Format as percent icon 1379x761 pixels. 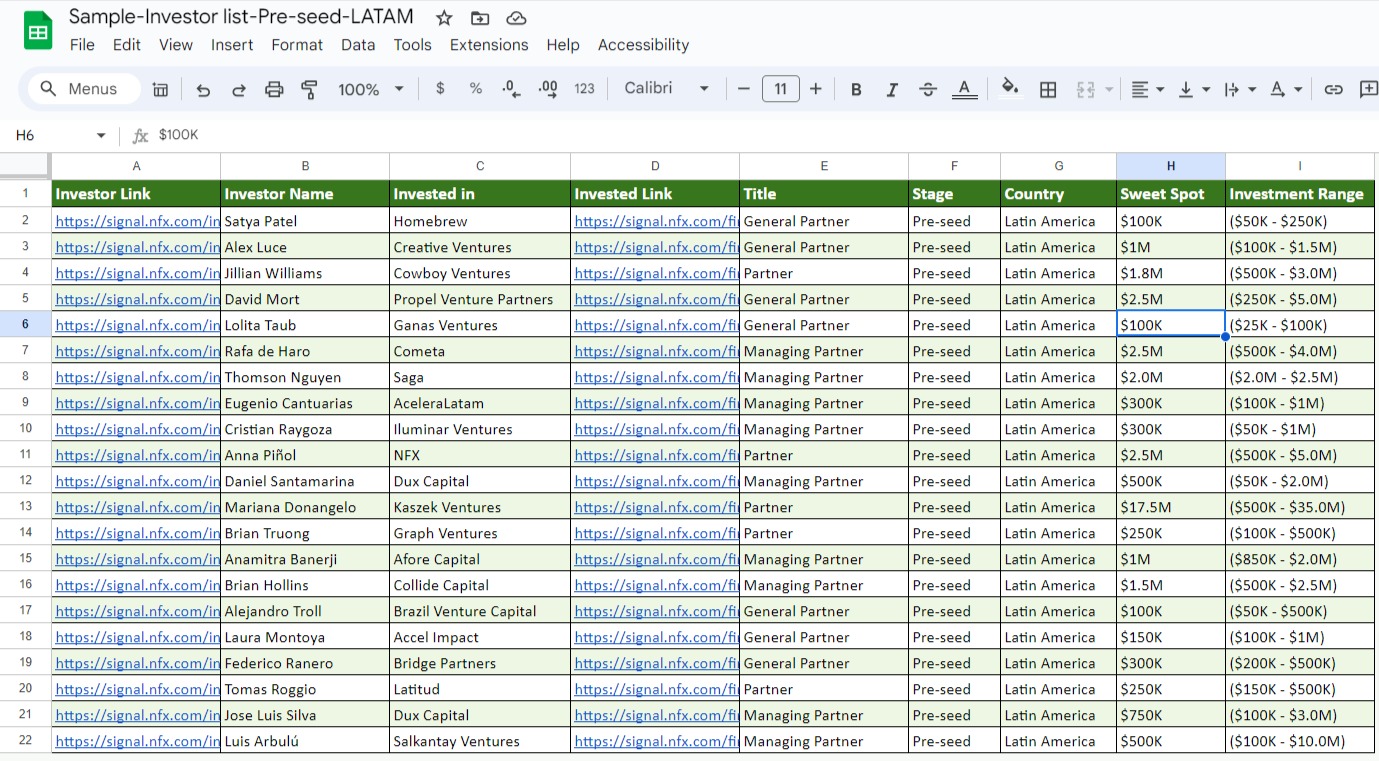click(476, 89)
